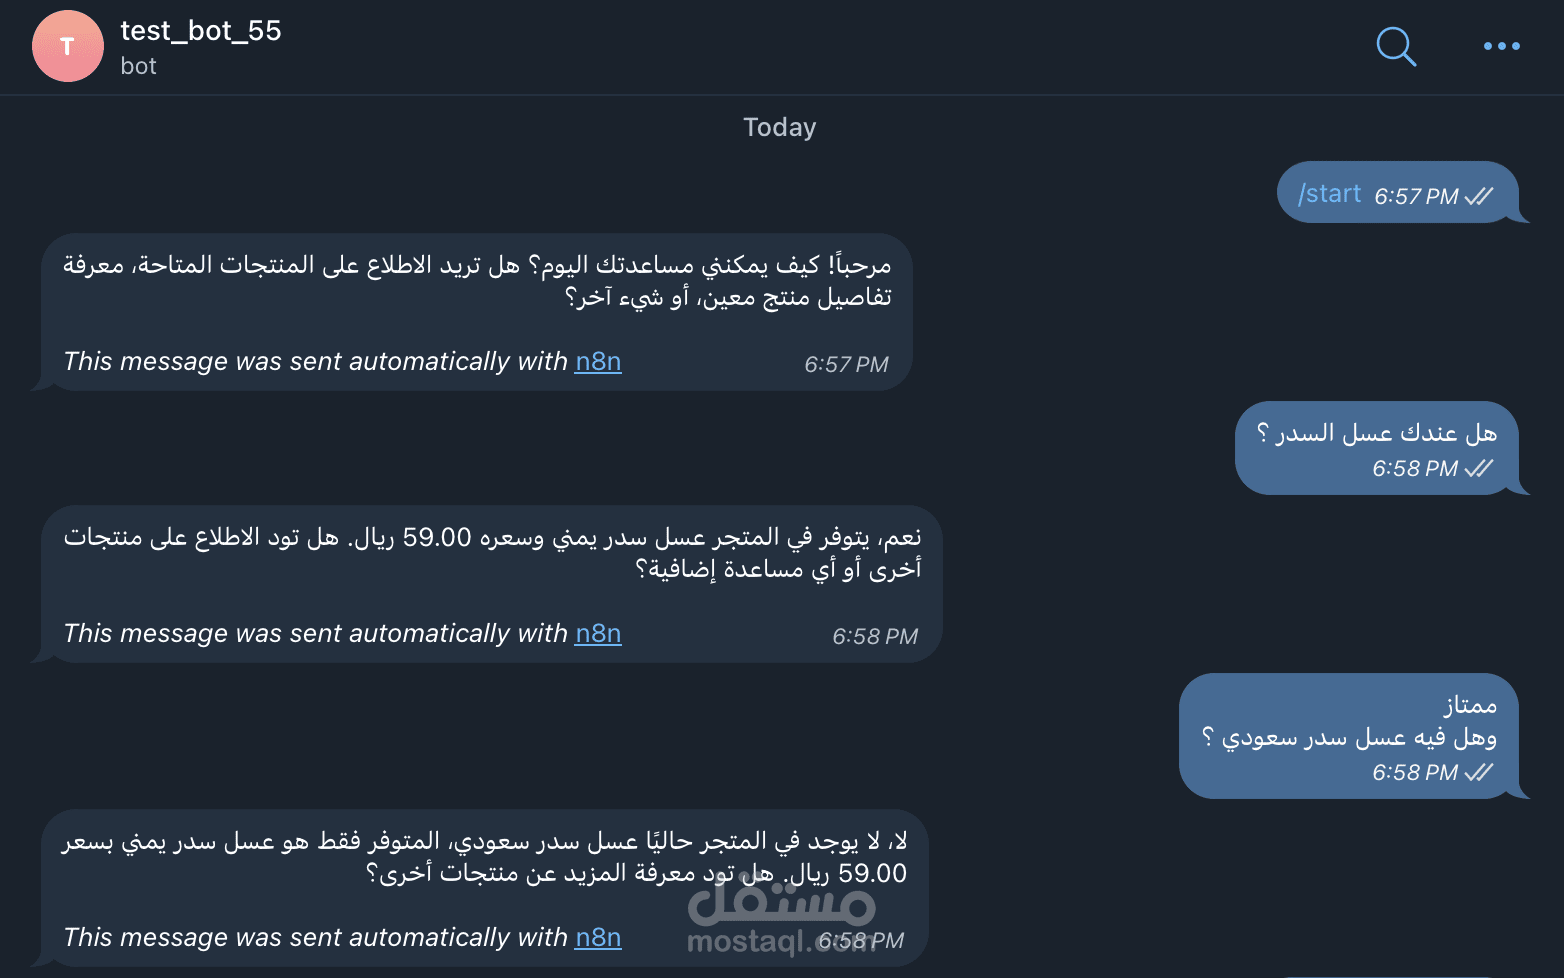The height and width of the screenshot is (978, 1564).
Task: Open the three-dots more options menu
Action: [x=1501, y=46]
